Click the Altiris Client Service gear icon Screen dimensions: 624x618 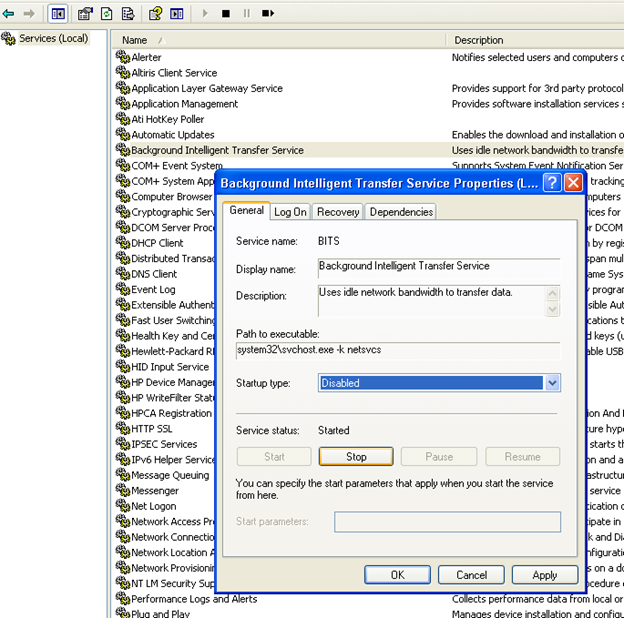coord(123,72)
